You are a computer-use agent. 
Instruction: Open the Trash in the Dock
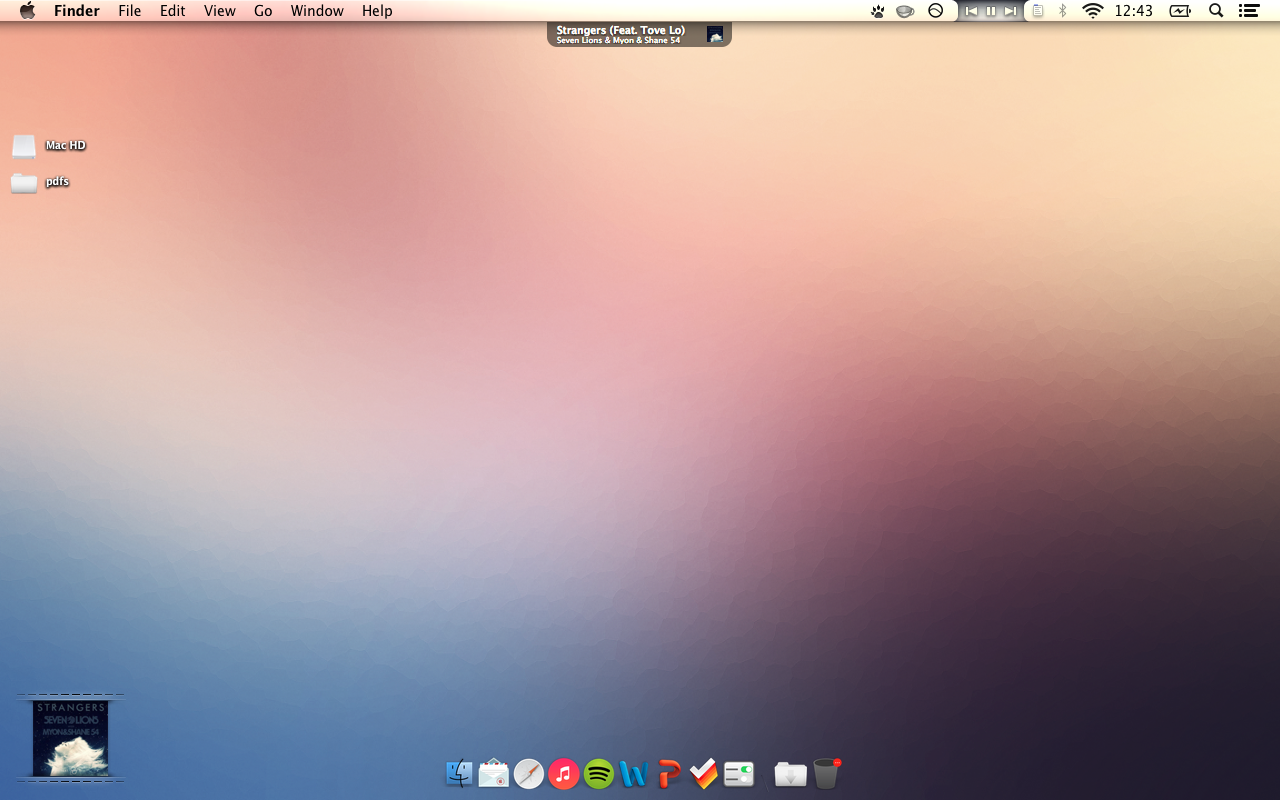click(x=826, y=773)
